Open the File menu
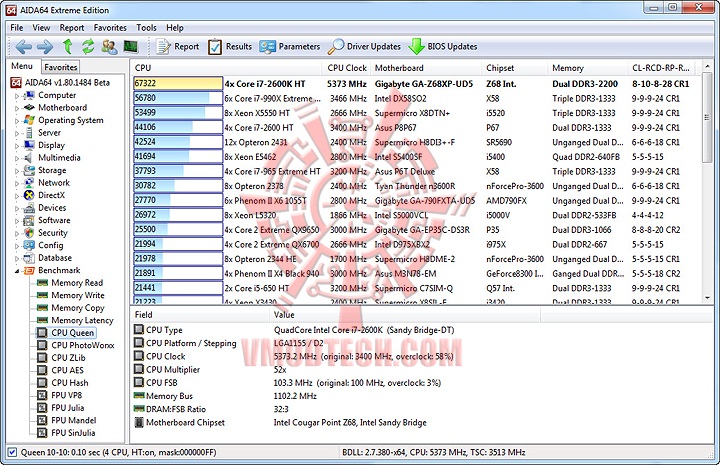This screenshot has height=465, width=720. pyautogui.click(x=17, y=28)
